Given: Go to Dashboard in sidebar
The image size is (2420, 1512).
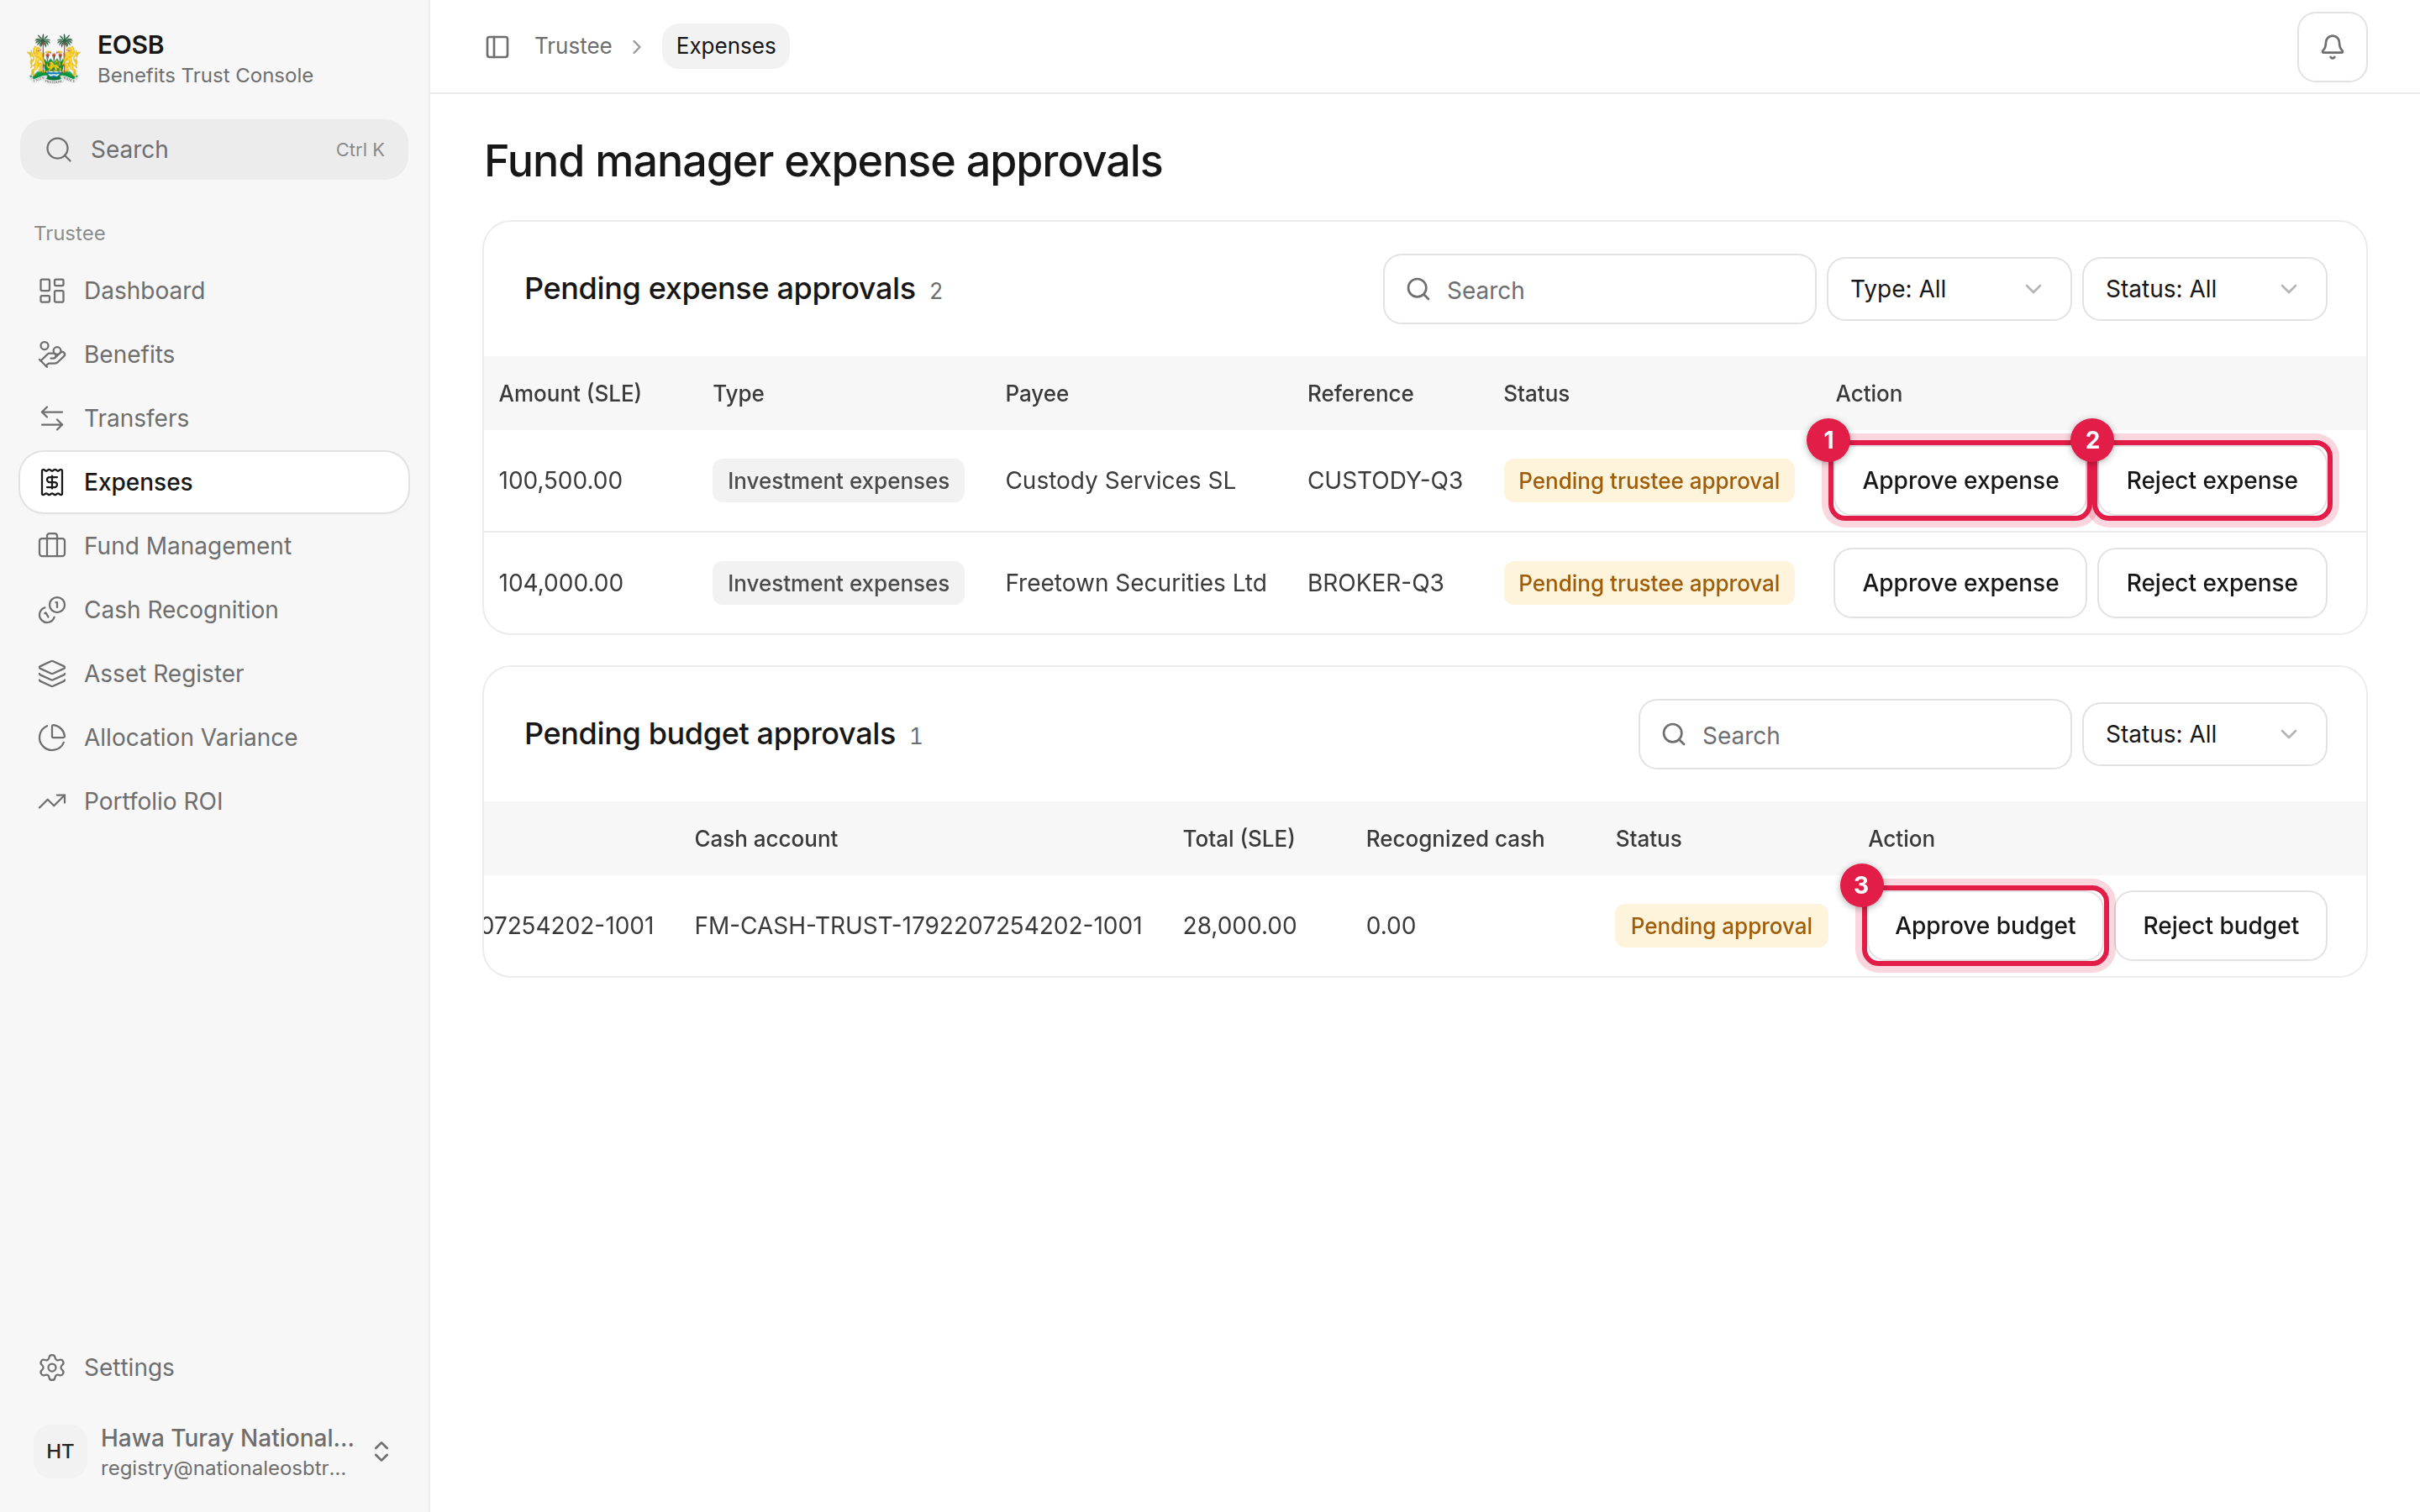Looking at the screenshot, I should pyautogui.click(x=214, y=291).
